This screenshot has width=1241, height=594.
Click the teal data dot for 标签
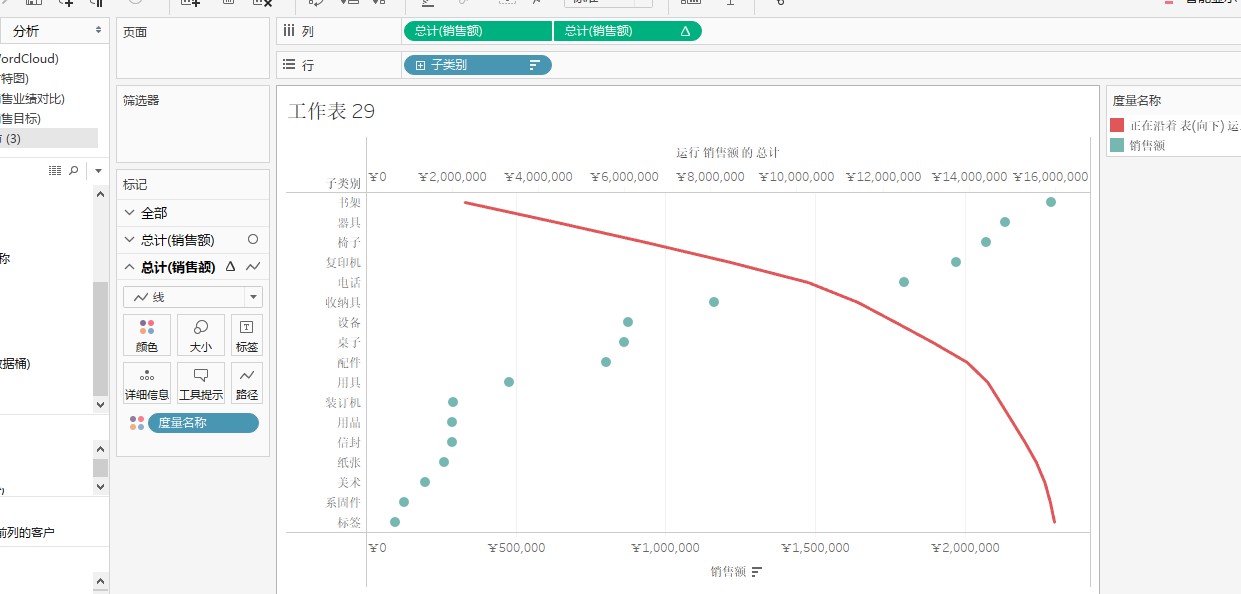click(x=395, y=522)
